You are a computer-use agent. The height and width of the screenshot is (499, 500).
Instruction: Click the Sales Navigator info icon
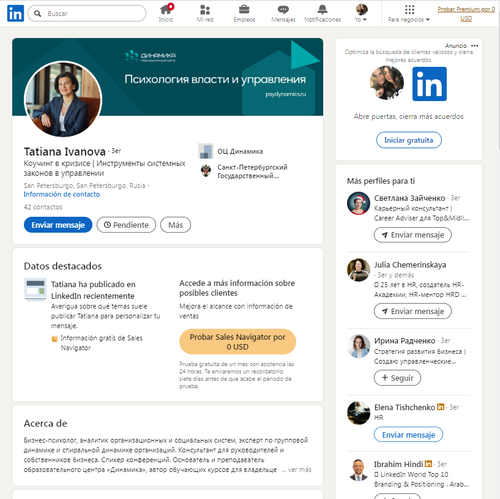point(55,339)
